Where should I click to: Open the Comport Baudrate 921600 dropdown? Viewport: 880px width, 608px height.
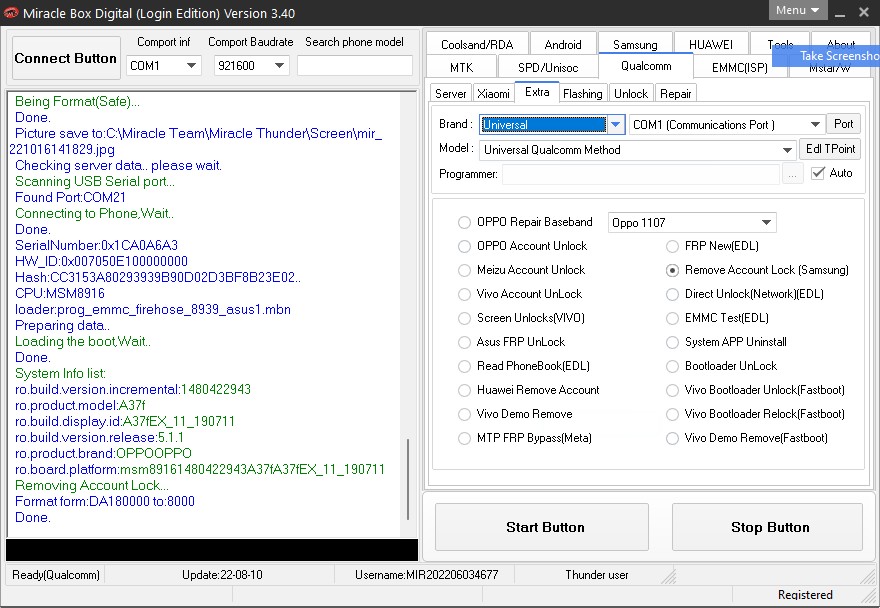251,66
